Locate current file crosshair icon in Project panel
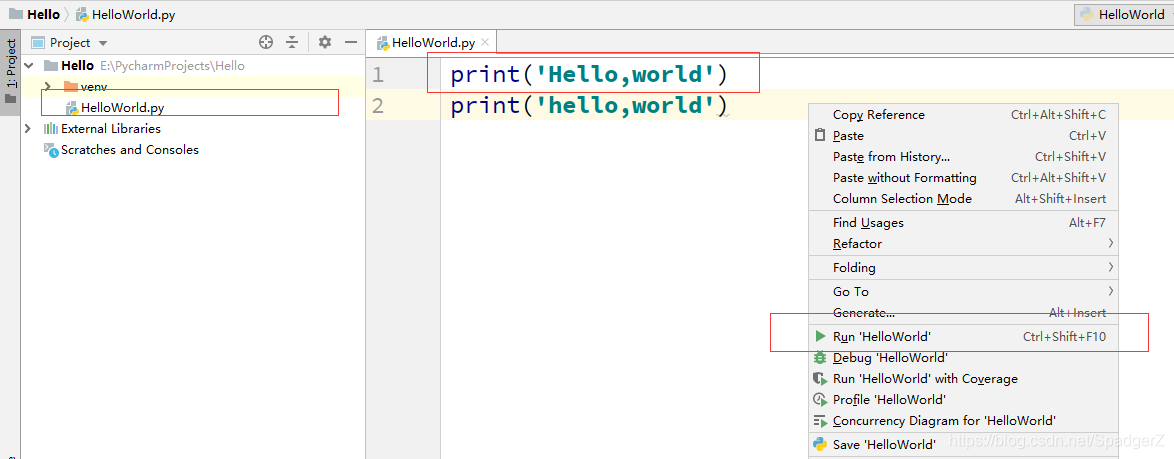 pos(266,43)
